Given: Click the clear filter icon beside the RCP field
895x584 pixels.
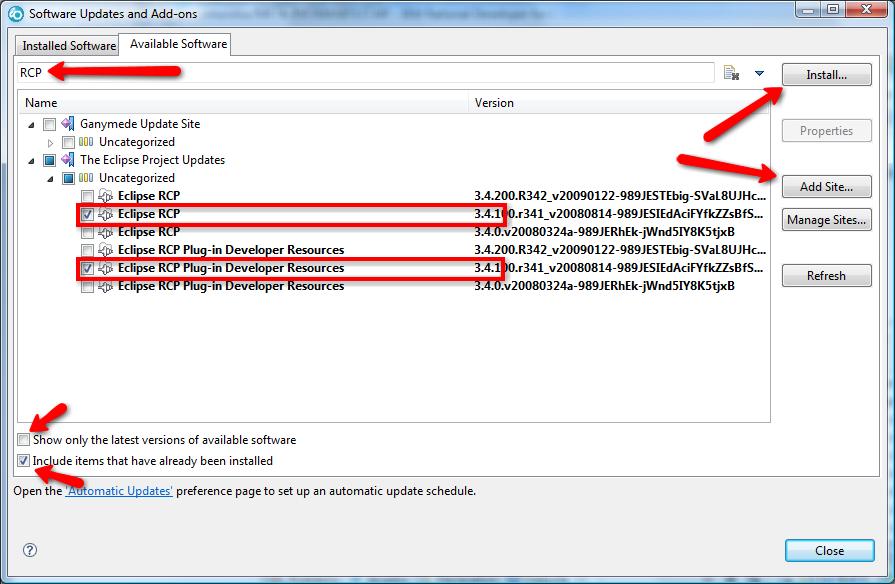Looking at the screenshot, I should point(731,73).
